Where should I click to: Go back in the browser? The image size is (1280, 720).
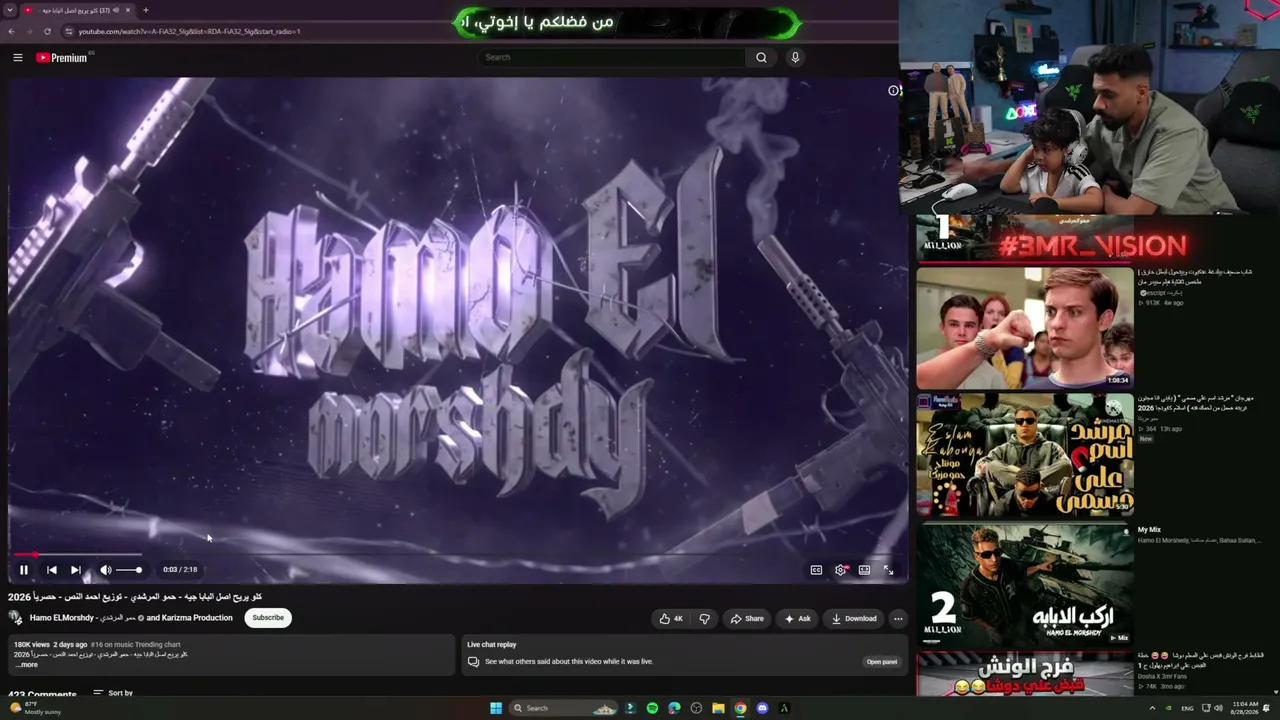(11, 31)
